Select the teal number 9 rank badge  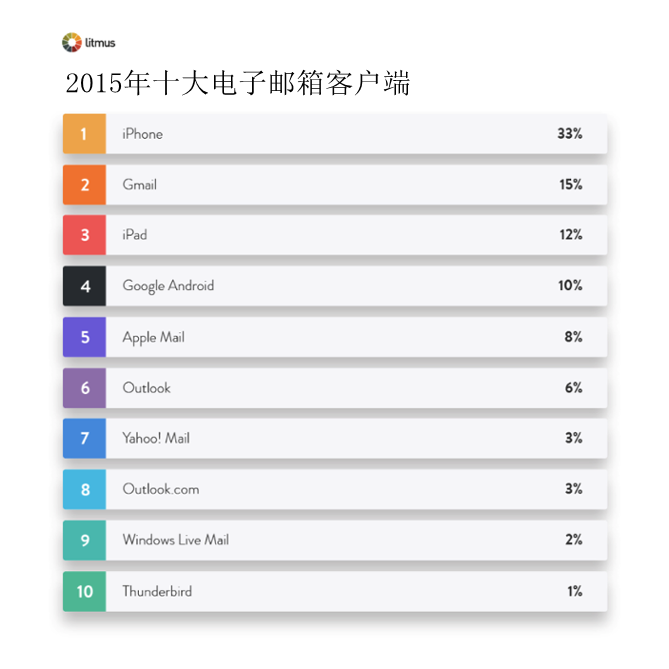pos(84,540)
